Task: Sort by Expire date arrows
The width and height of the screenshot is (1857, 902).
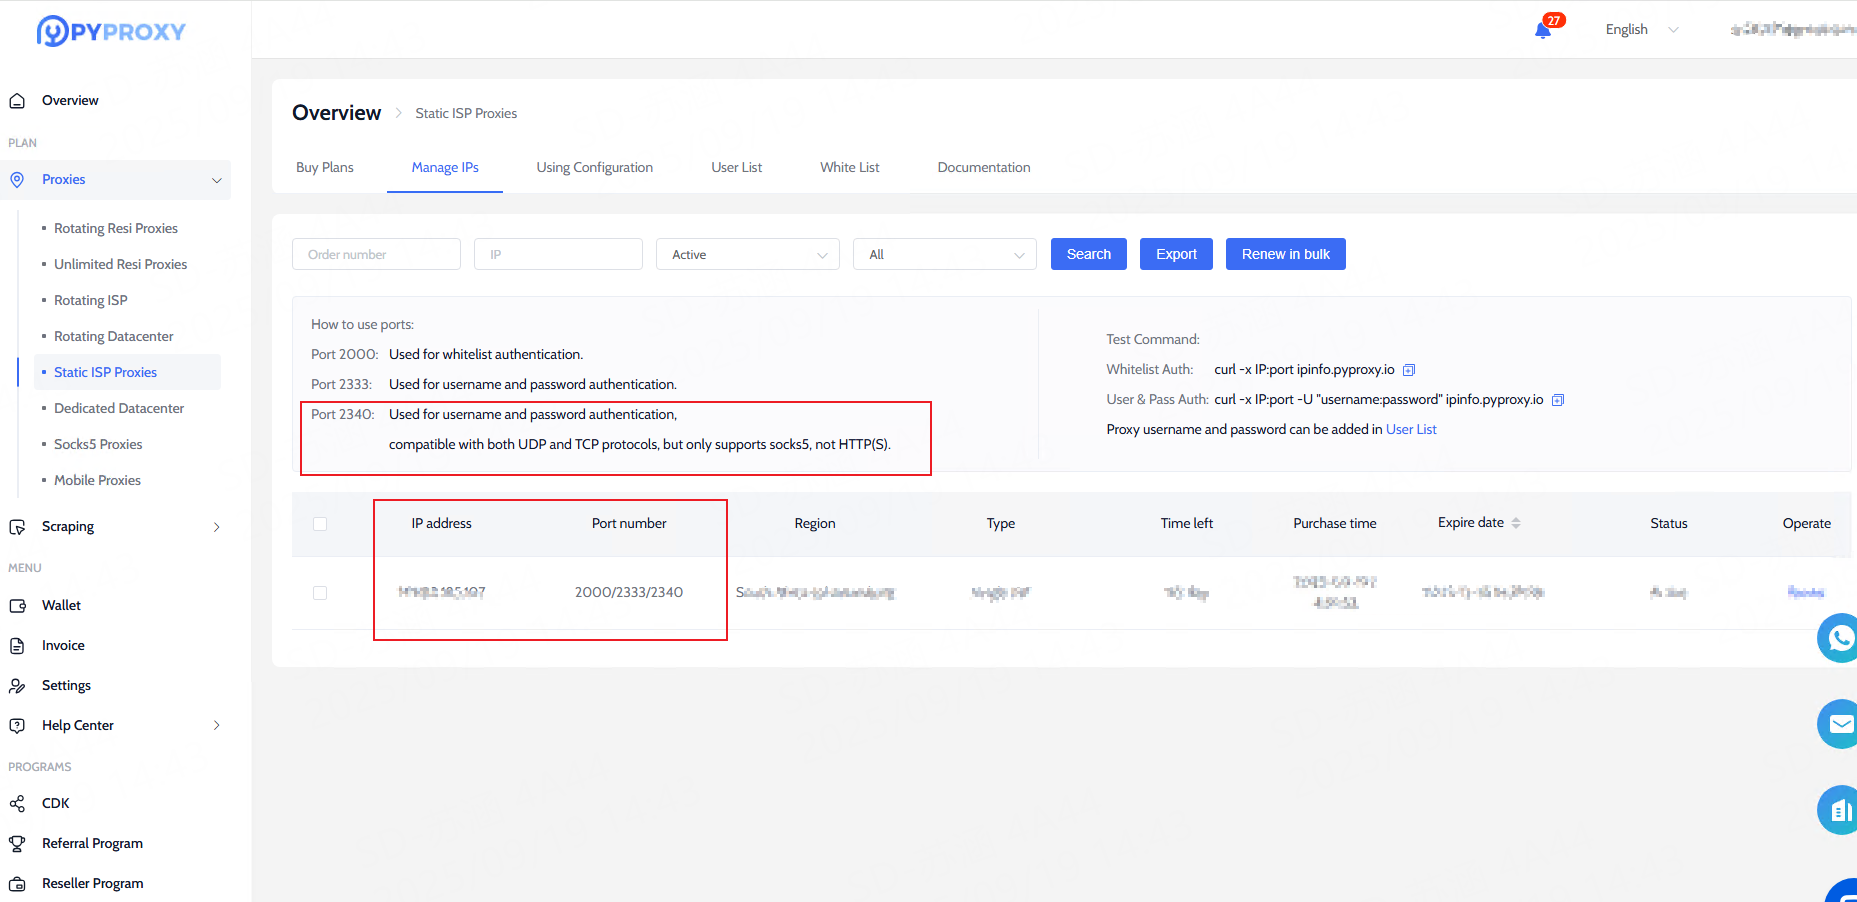Action: coord(1516,523)
